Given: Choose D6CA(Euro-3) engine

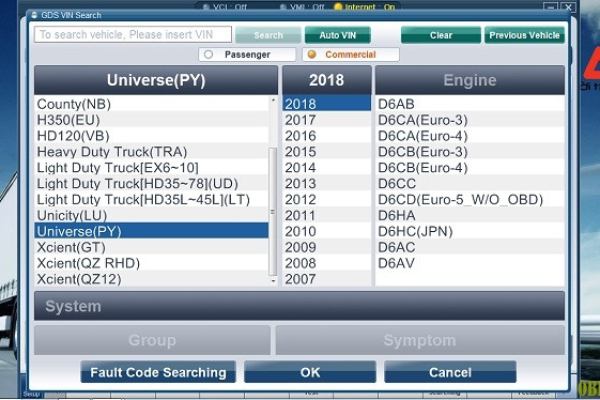Looking at the screenshot, I should click(470, 120).
